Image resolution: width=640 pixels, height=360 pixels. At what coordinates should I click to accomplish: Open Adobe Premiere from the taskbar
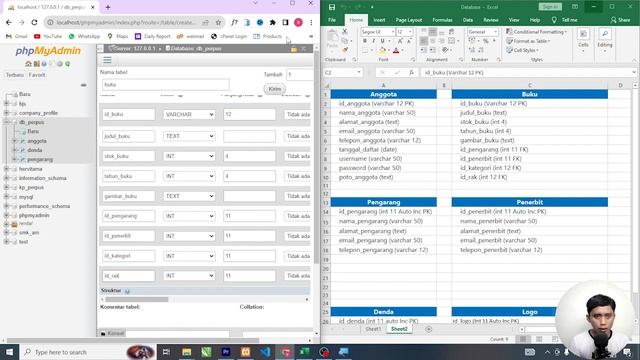226,352
